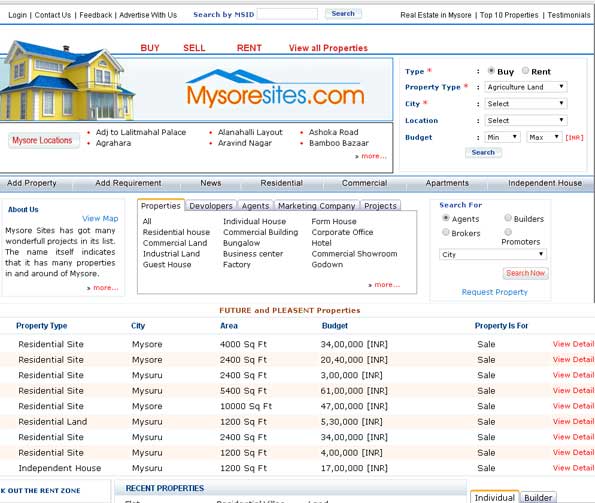Click Add Requirement in navigation bar
The image size is (595, 503).
[x=128, y=183]
